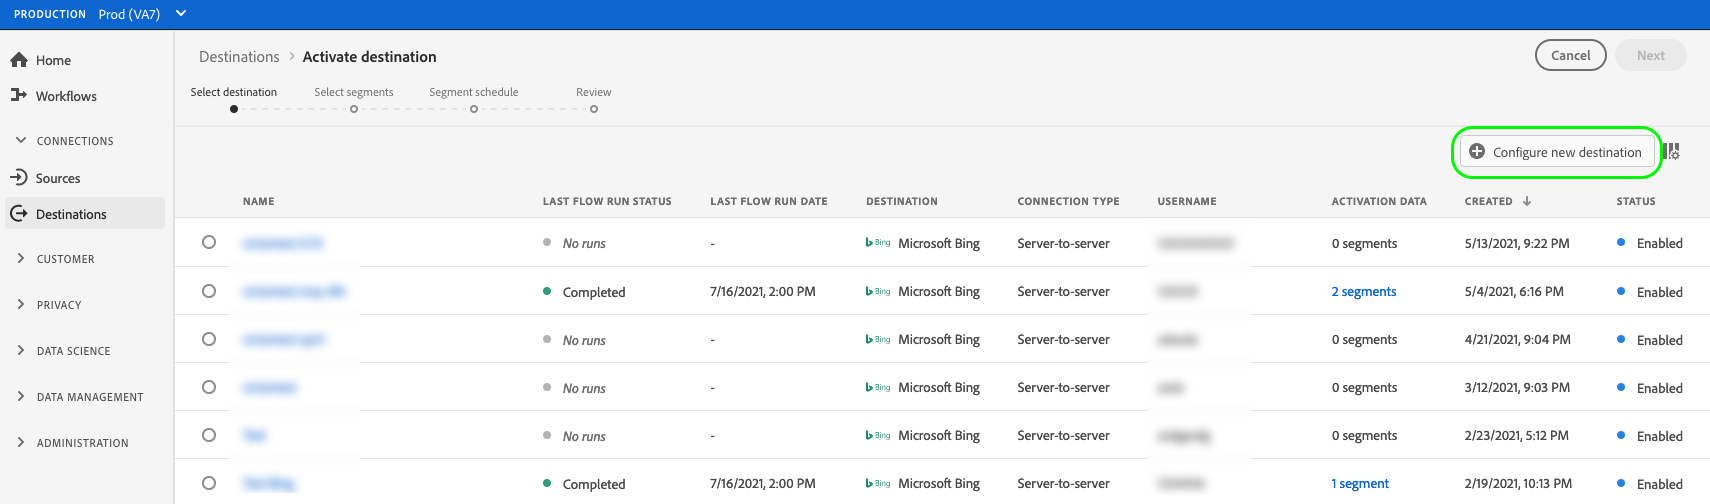Viewport: 1710px width, 504px height.
Task: Sort by the Name column header
Action: click(259, 201)
